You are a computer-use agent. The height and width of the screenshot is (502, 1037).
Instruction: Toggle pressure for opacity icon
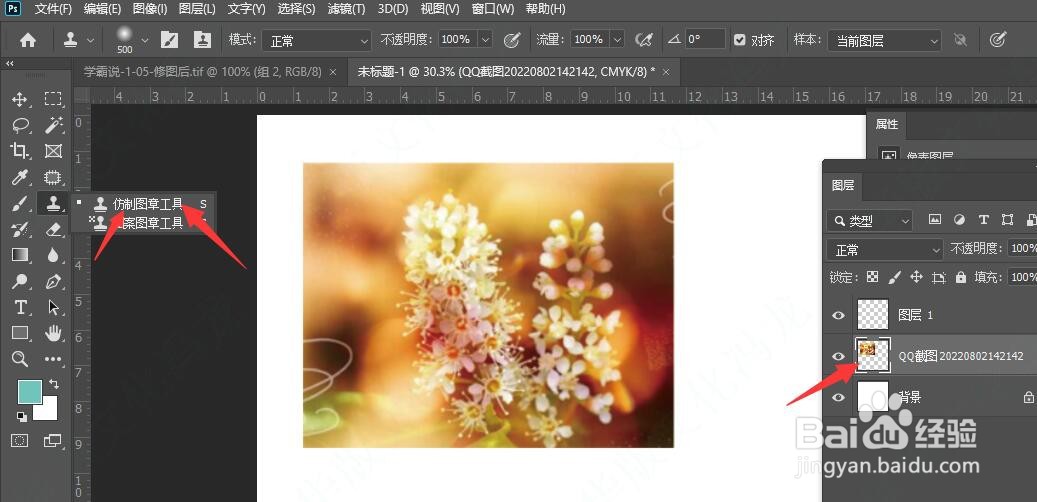coord(512,40)
